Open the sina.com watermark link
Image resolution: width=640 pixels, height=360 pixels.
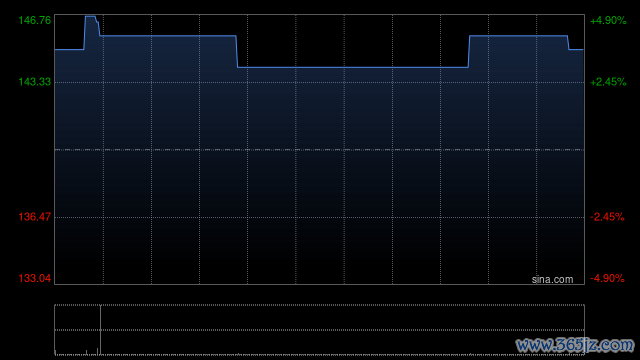(552, 280)
